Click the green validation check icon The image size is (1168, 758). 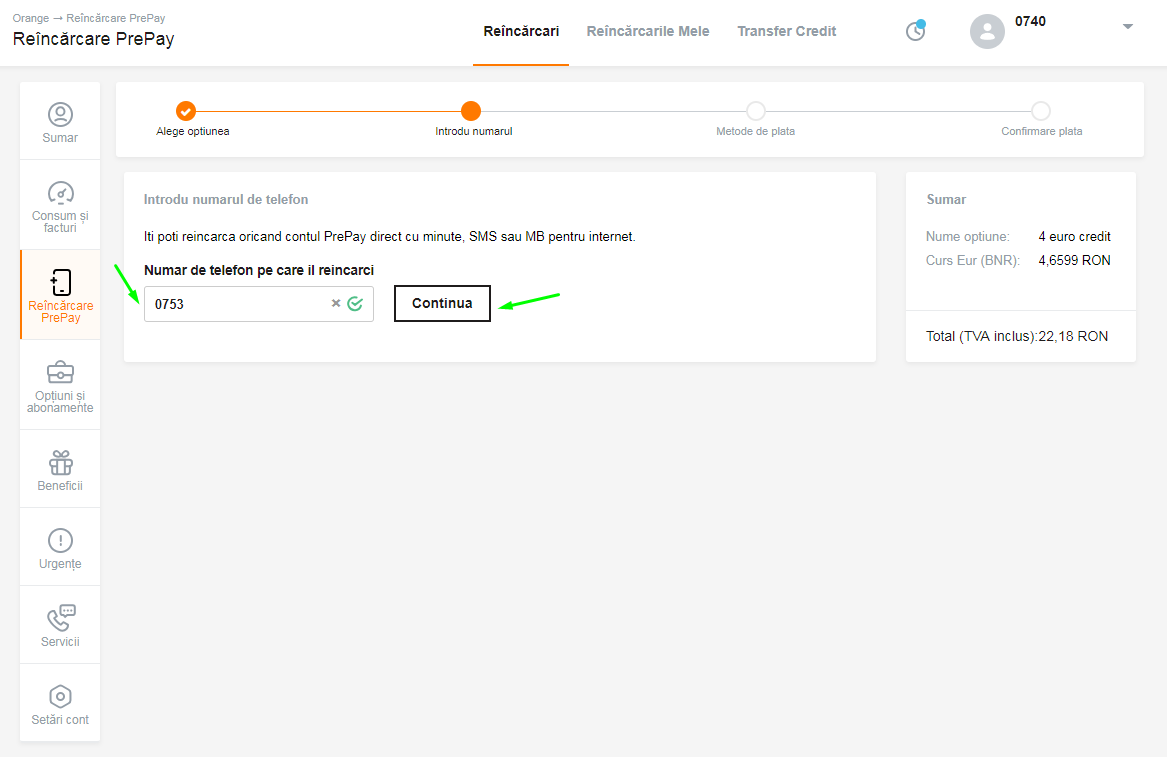click(x=355, y=303)
